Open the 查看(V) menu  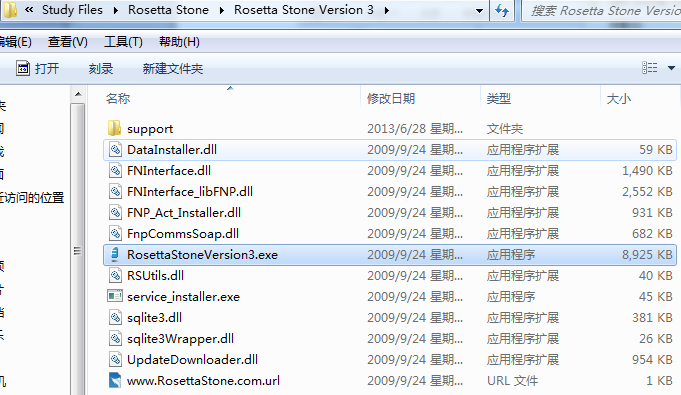coord(67,42)
